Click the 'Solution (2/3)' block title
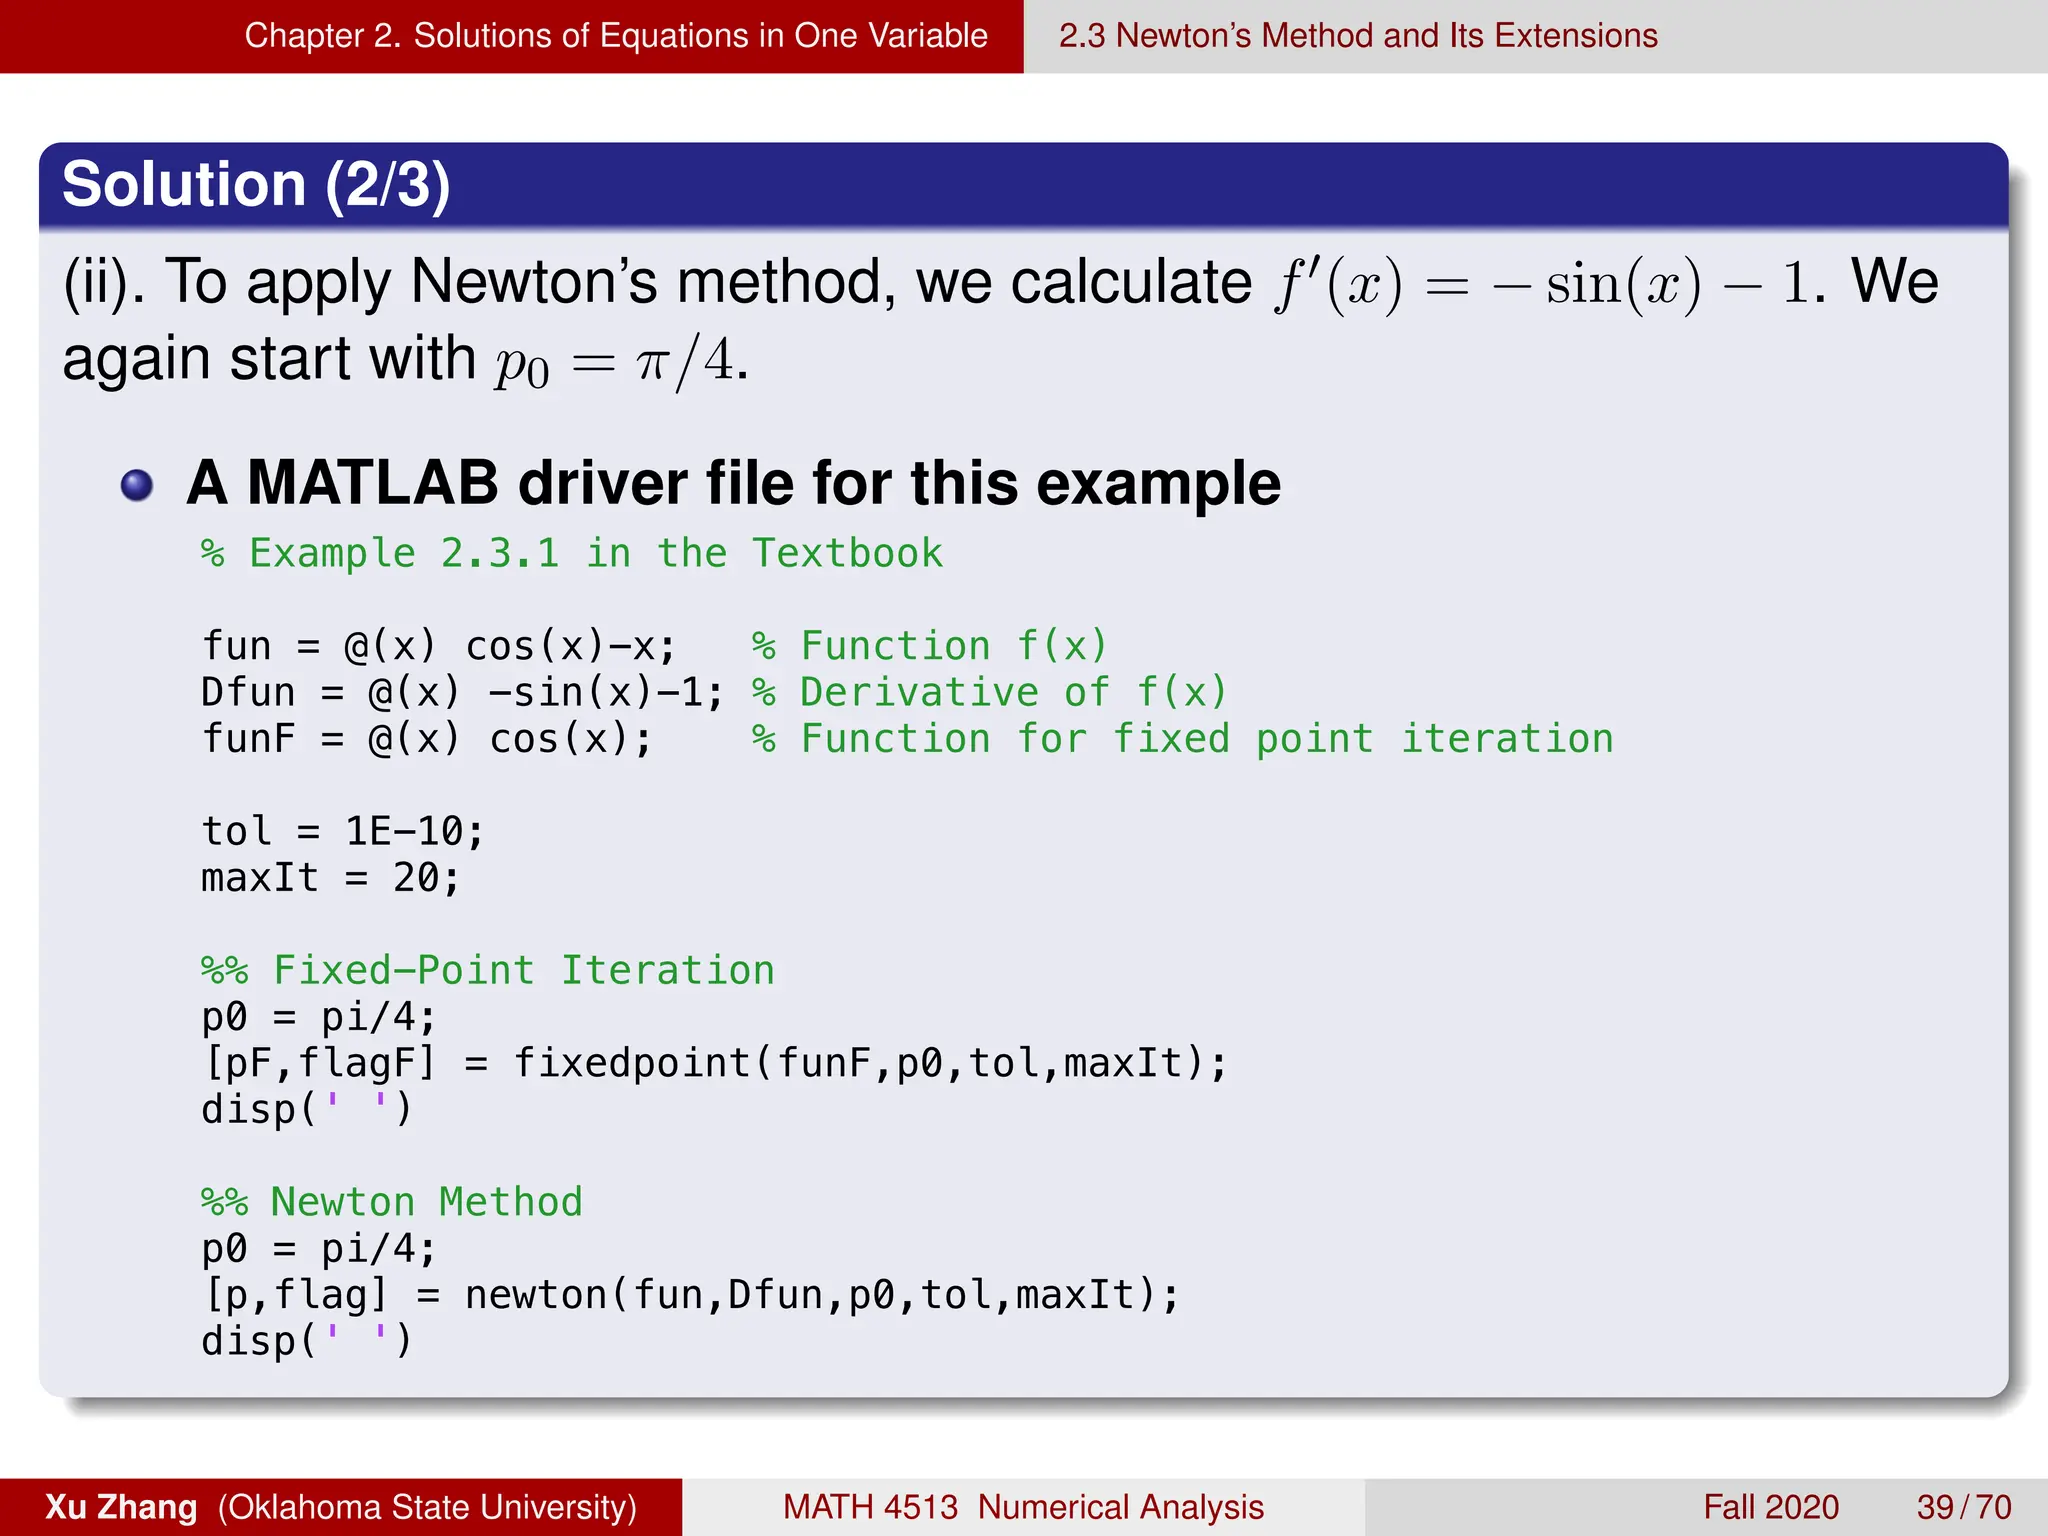The image size is (2048, 1536). click(x=256, y=184)
